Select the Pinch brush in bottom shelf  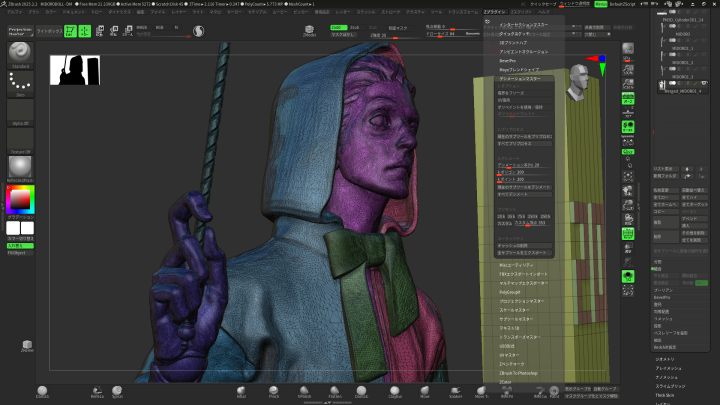pyautogui.click(x=274, y=391)
